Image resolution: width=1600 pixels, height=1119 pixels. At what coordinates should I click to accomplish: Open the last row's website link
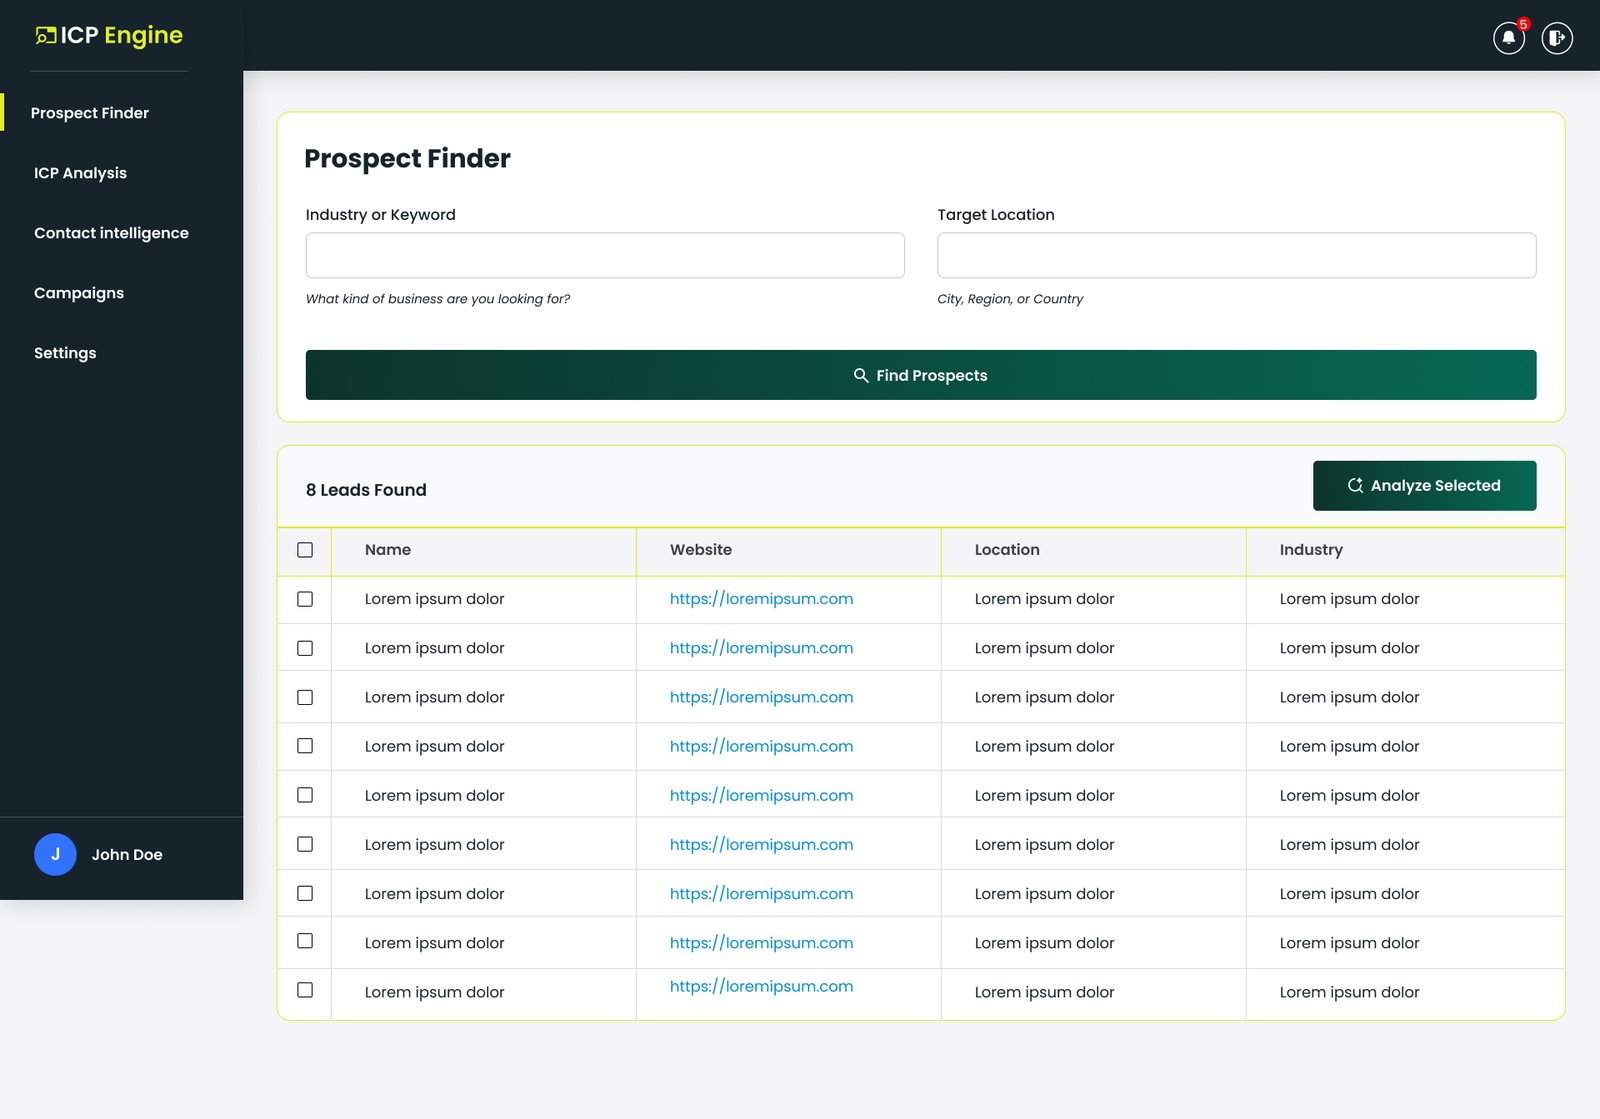[761, 986]
